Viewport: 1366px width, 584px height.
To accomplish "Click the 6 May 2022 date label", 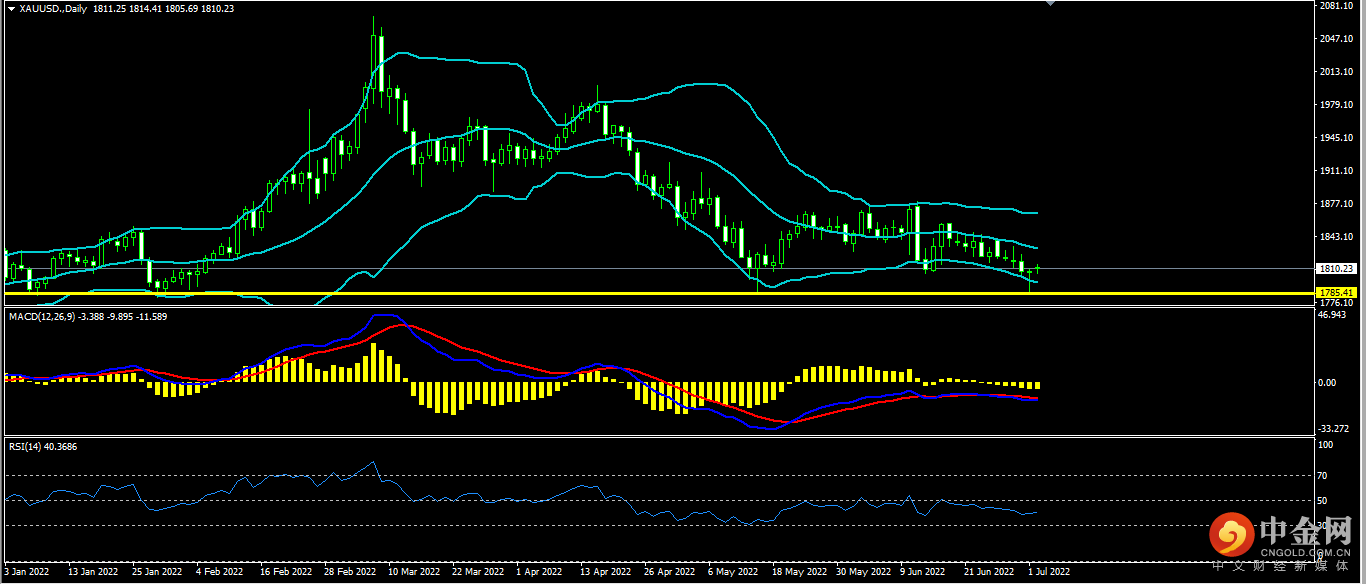I will point(734,572).
